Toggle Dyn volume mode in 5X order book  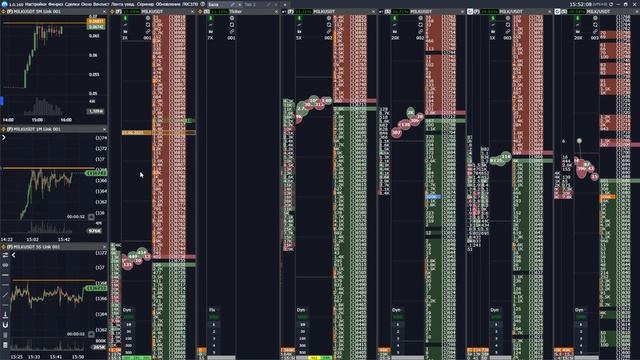point(302,310)
